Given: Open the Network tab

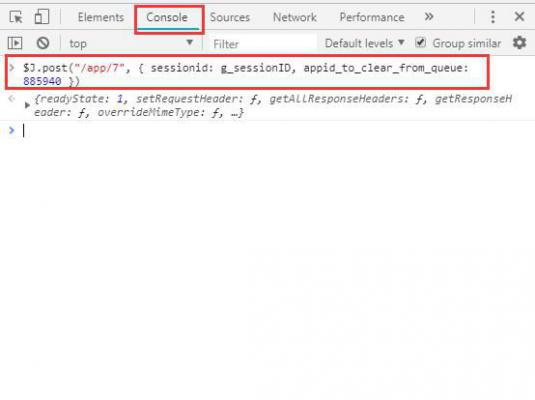Looking at the screenshot, I should tap(295, 17).
